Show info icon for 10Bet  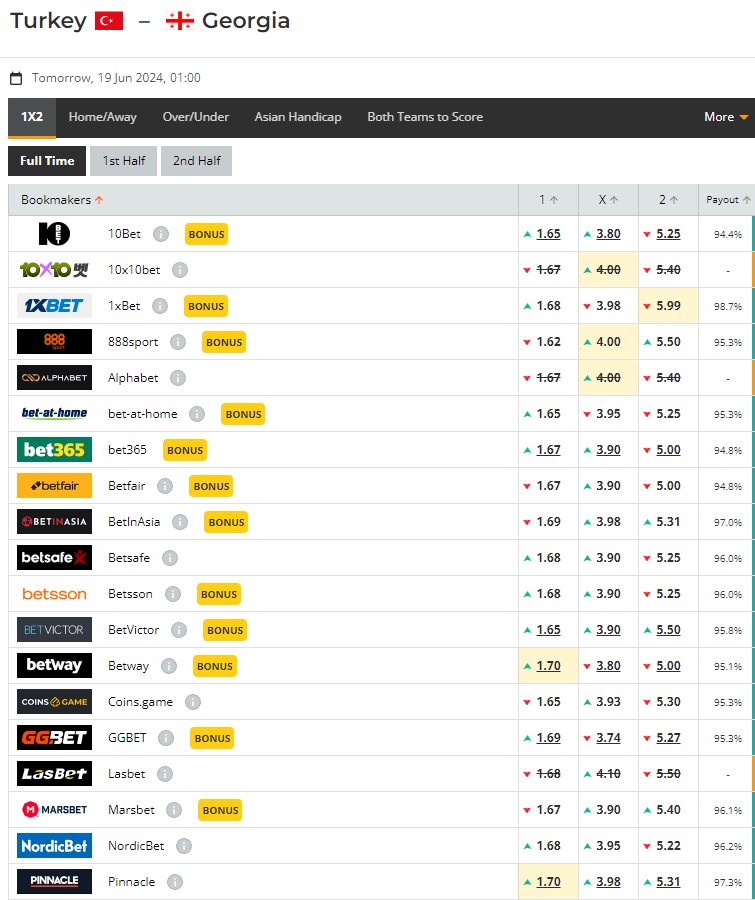(x=161, y=234)
